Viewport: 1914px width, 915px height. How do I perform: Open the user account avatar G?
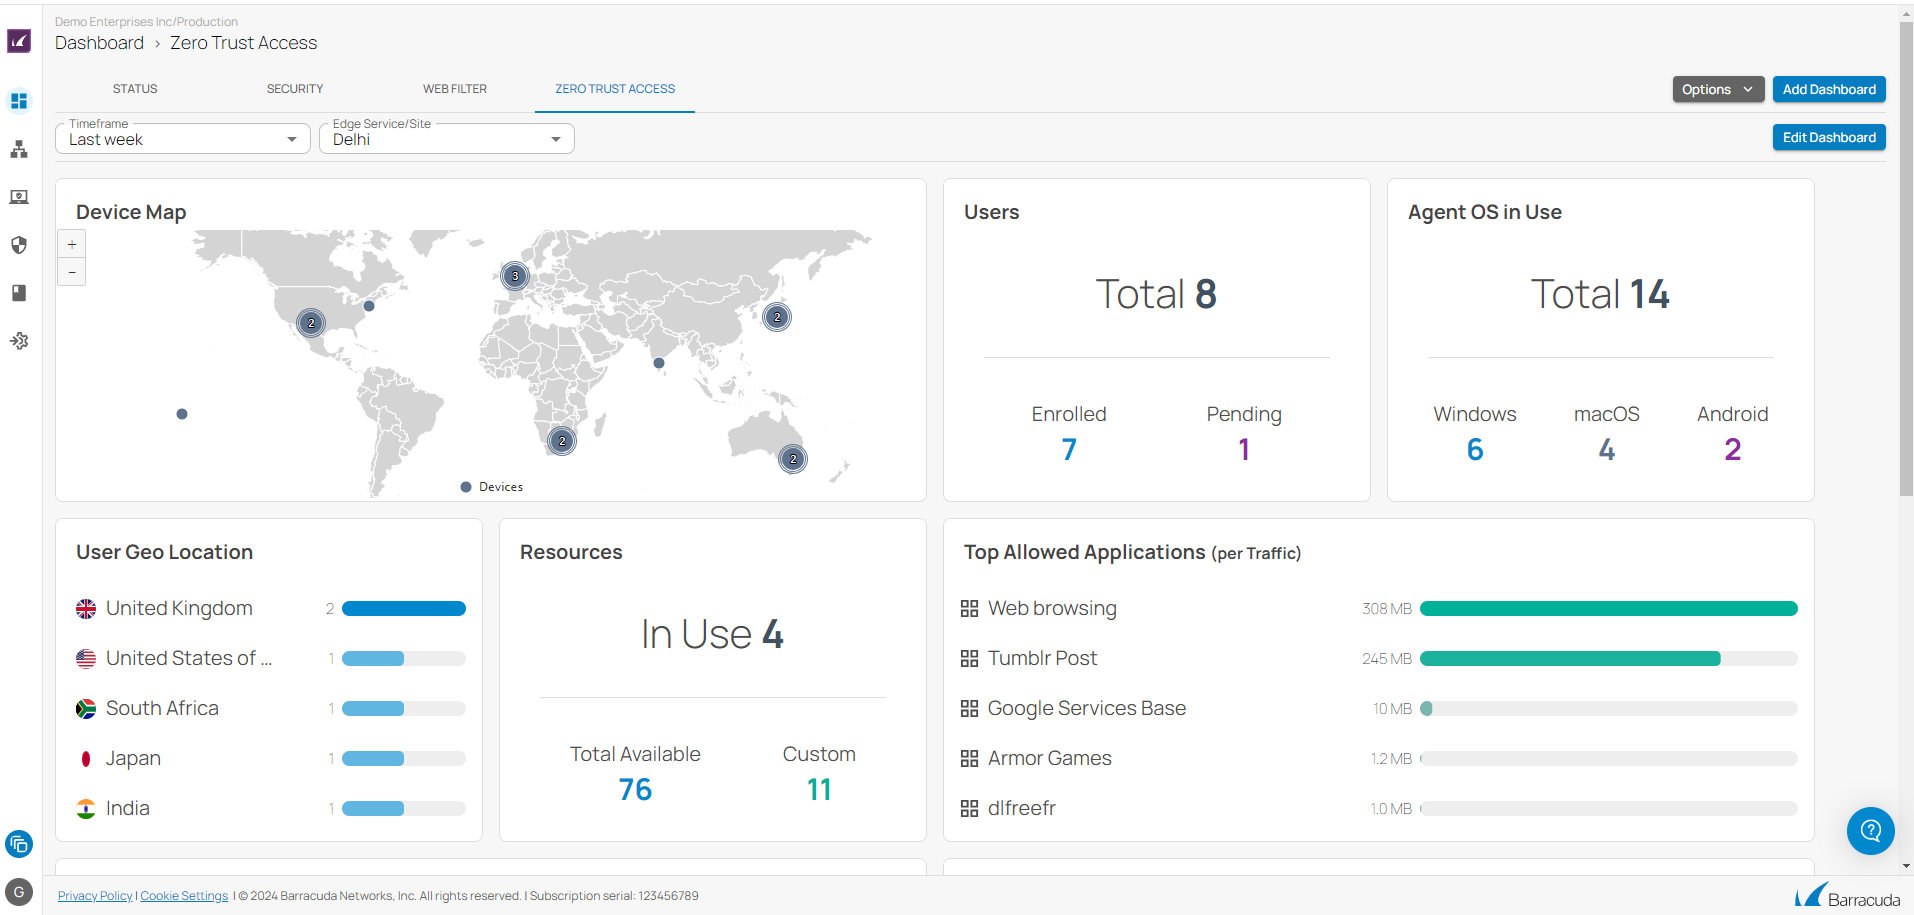pos(19,892)
